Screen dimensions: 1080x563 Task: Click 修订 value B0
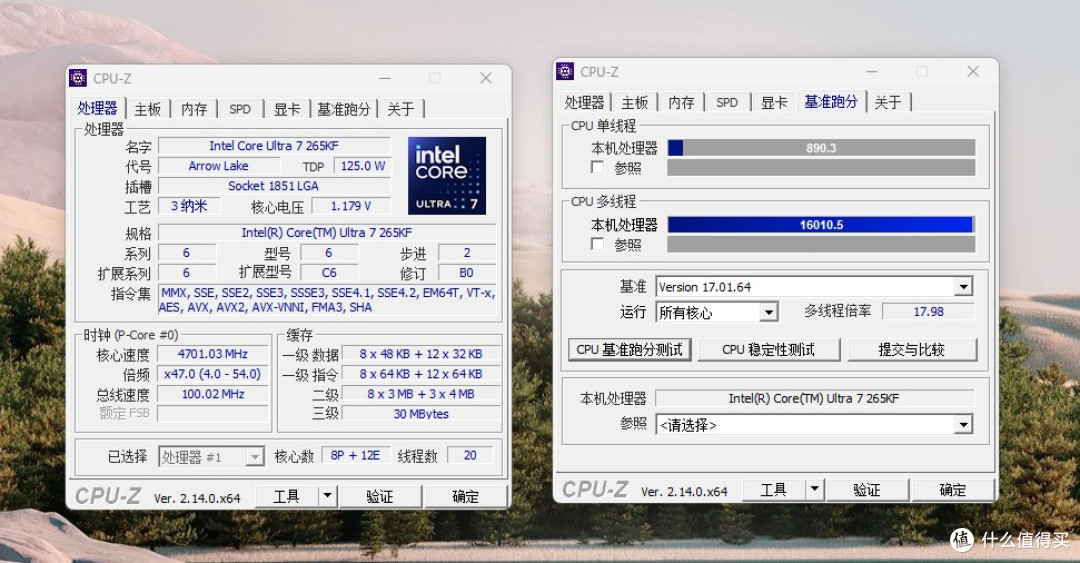(x=466, y=272)
